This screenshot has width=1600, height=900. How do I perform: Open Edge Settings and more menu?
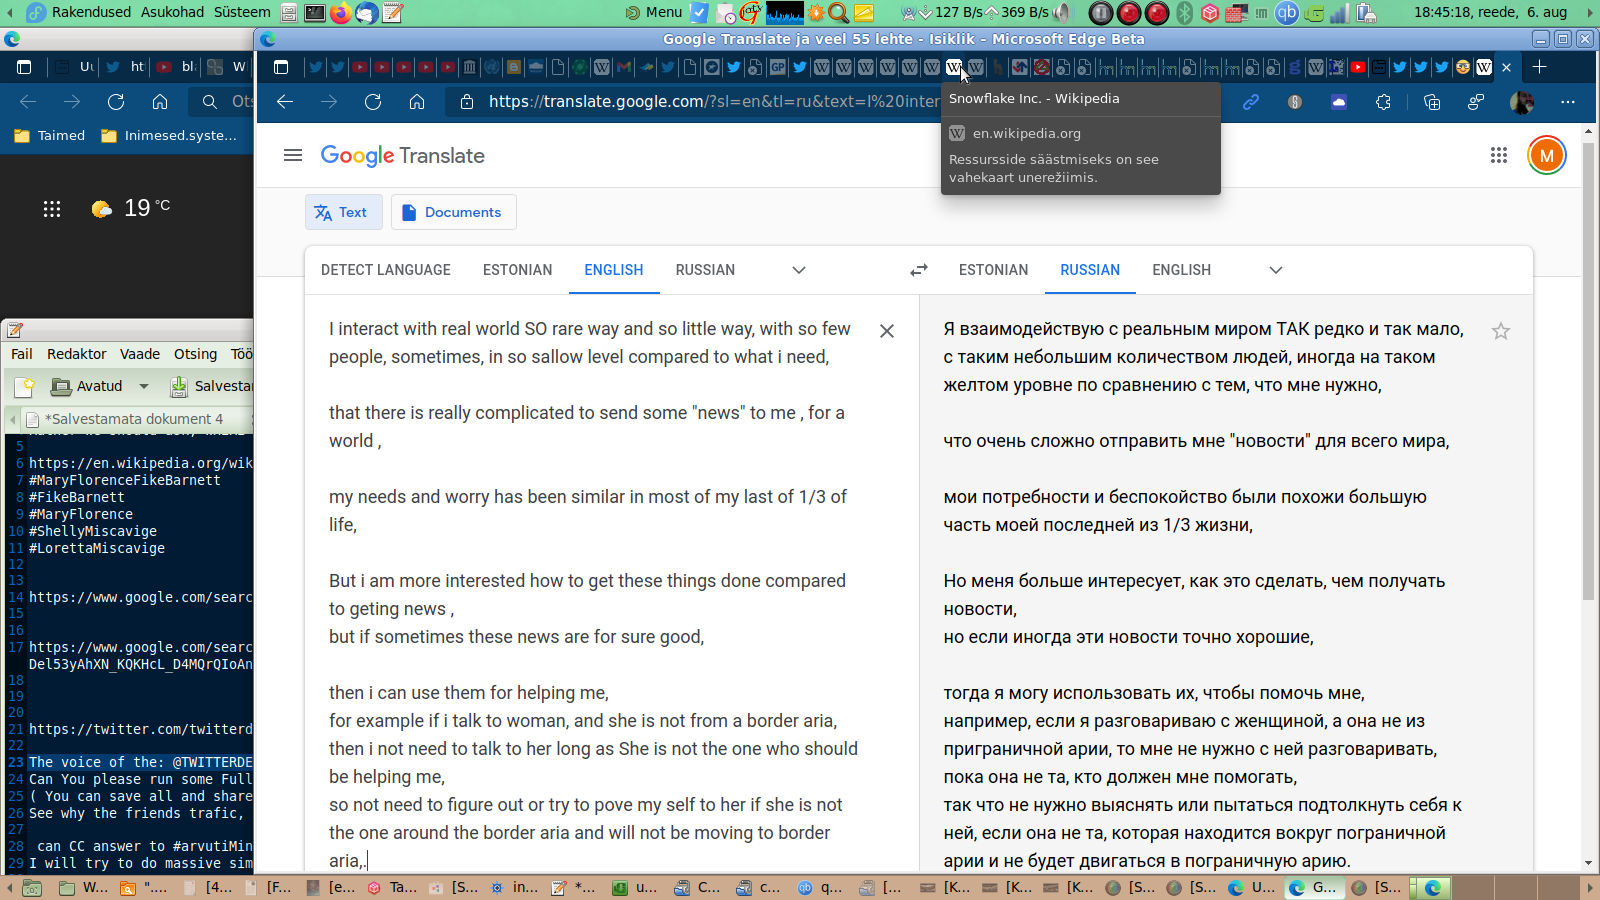(1567, 102)
